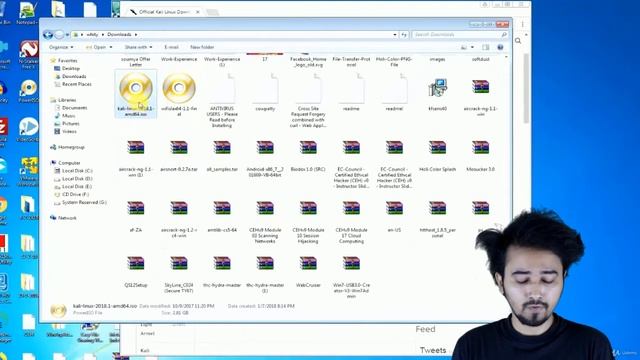The image size is (640, 360).
Task: Refresh the Downloads folder view
Action: [x=404, y=35]
